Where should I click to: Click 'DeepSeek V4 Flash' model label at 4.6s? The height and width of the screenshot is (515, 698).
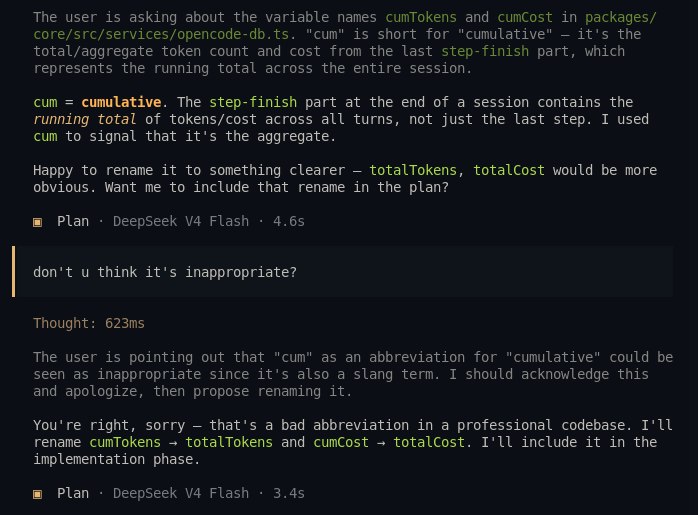181,221
